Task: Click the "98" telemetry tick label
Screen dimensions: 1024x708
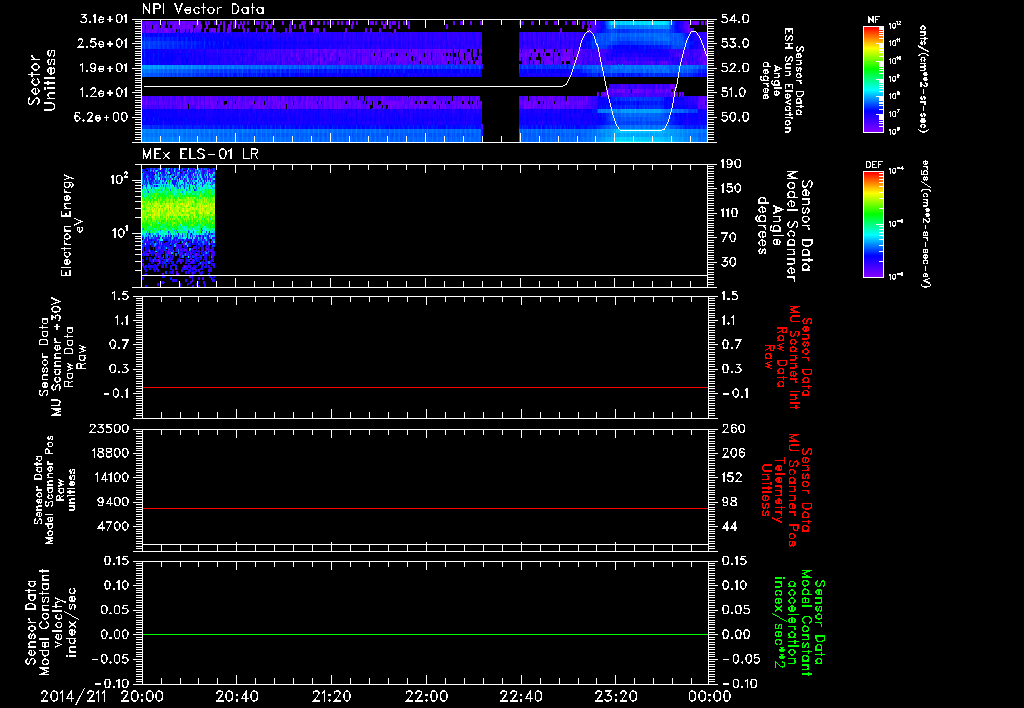Action: (729, 502)
